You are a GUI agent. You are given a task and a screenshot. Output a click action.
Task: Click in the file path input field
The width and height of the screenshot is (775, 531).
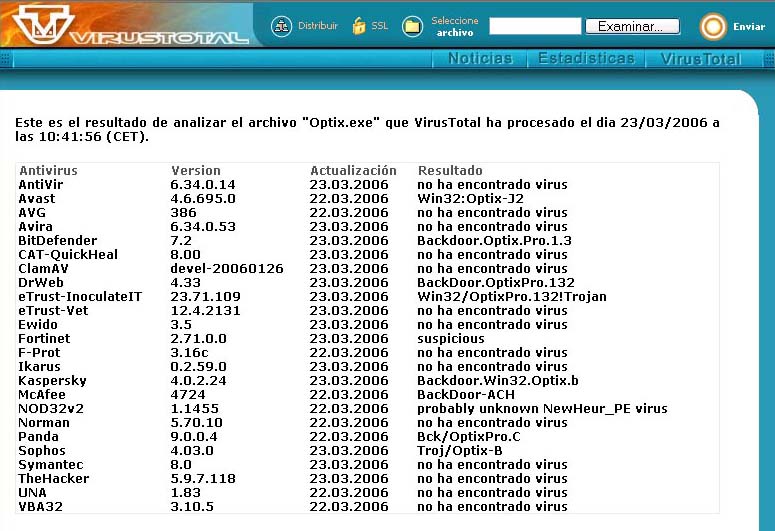click(x=535, y=26)
